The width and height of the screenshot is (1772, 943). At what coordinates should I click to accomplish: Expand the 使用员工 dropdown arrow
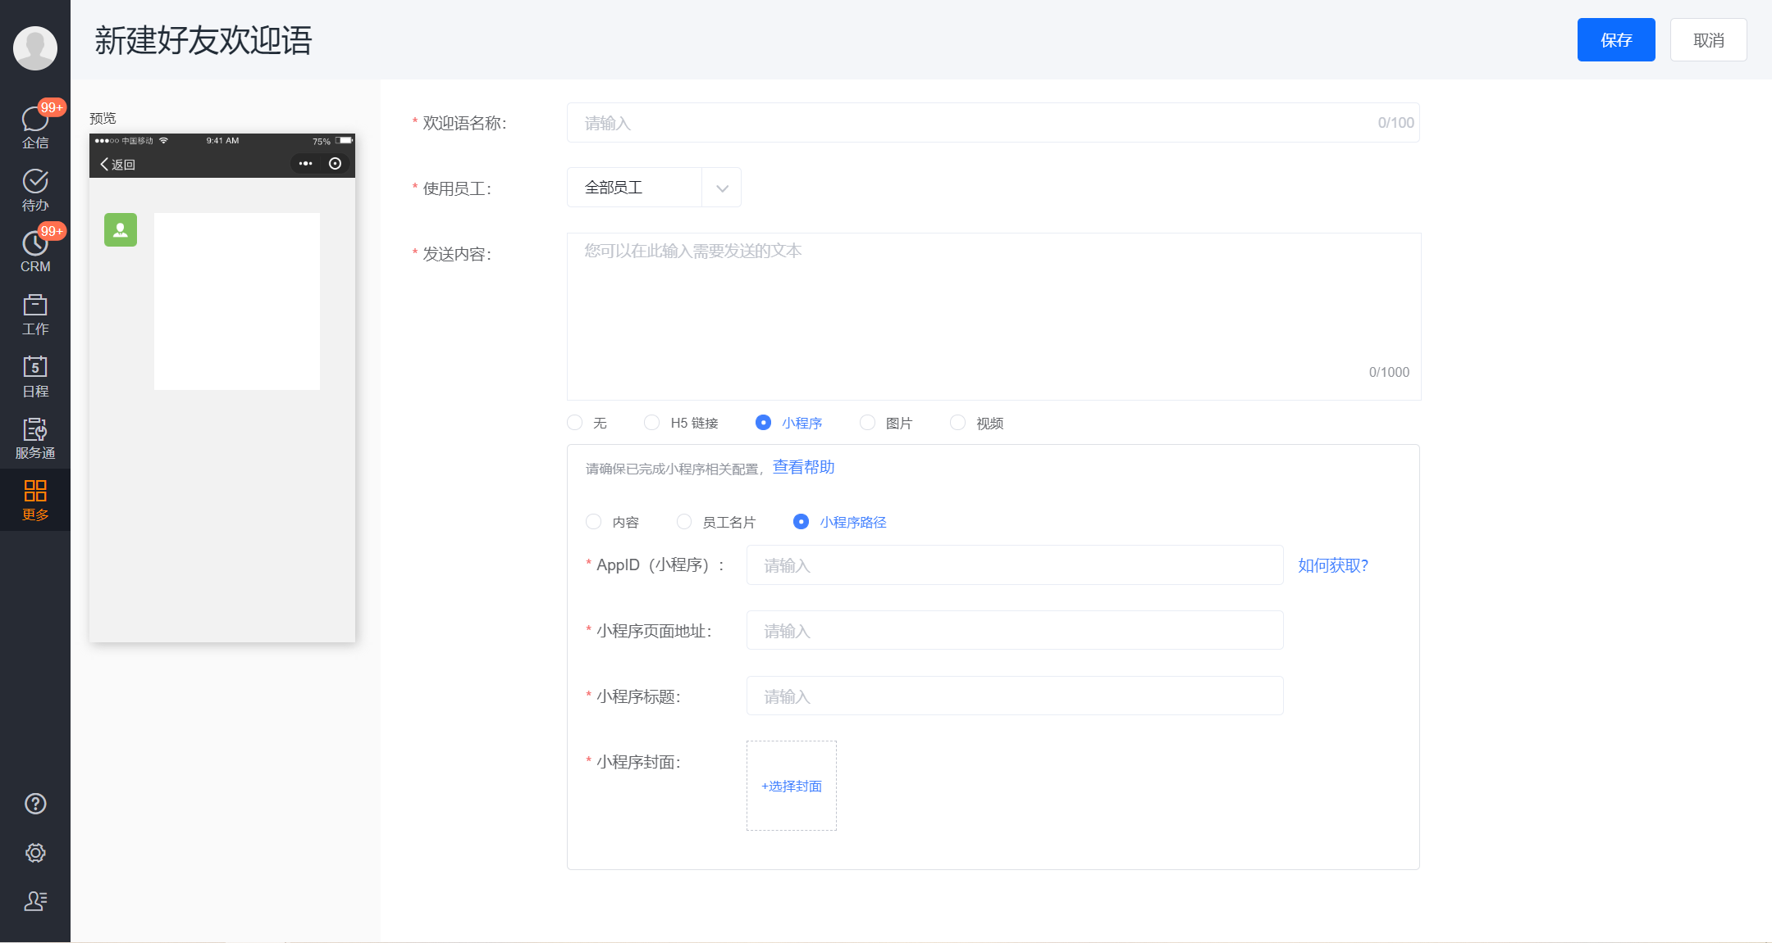pyautogui.click(x=722, y=188)
